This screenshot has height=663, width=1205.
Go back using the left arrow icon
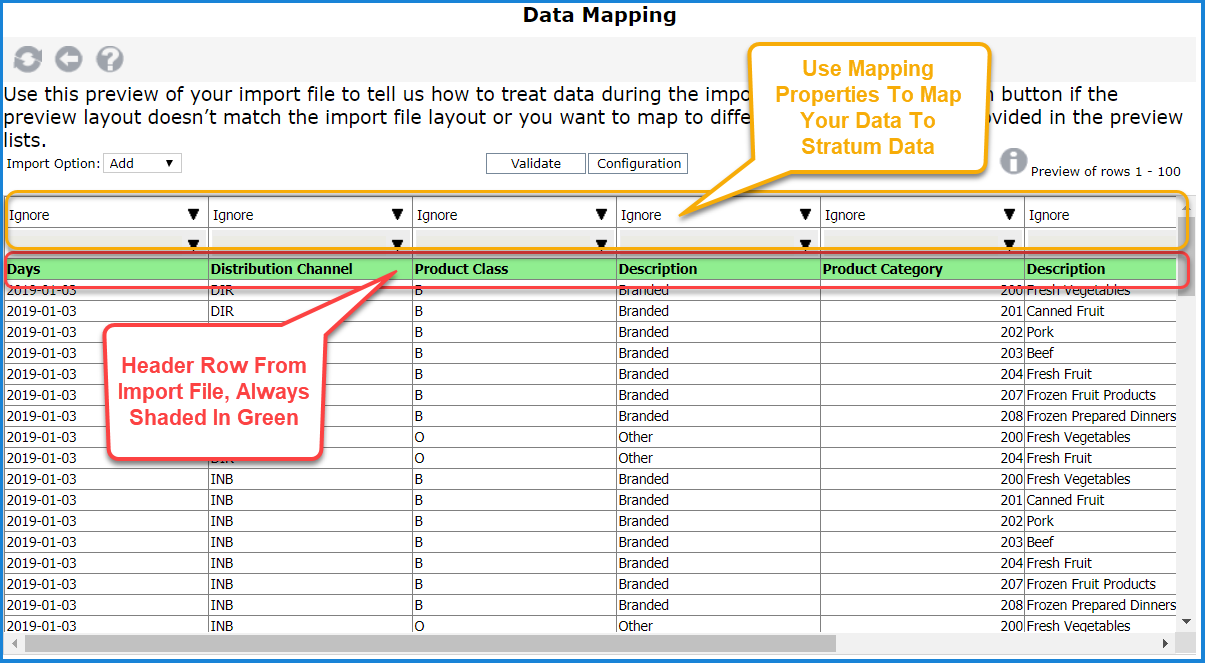(68, 60)
